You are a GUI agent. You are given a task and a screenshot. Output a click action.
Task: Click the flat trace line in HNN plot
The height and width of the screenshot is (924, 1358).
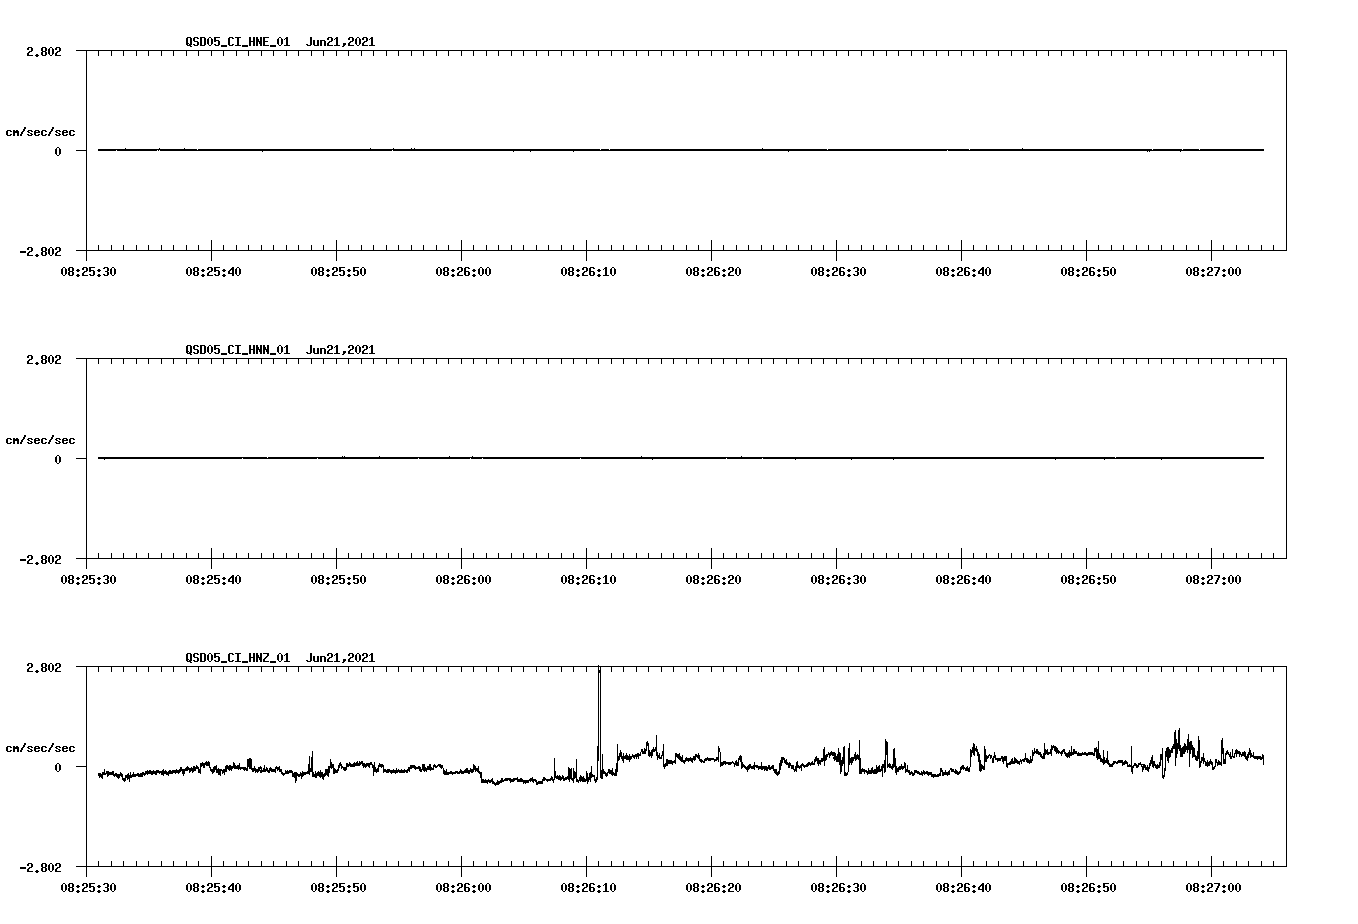click(681, 458)
